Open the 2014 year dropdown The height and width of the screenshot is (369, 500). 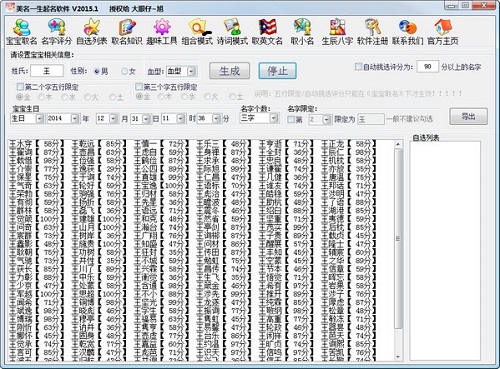pos(75,119)
